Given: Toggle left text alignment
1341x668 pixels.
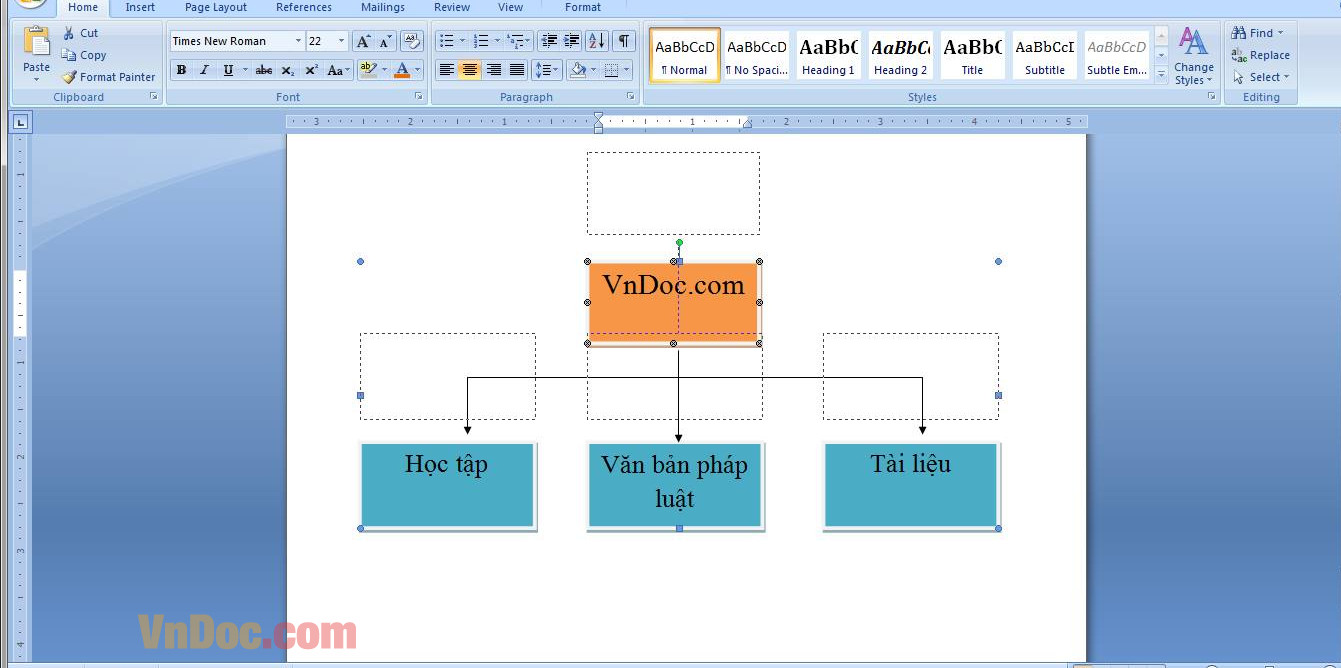Looking at the screenshot, I should [x=445, y=68].
